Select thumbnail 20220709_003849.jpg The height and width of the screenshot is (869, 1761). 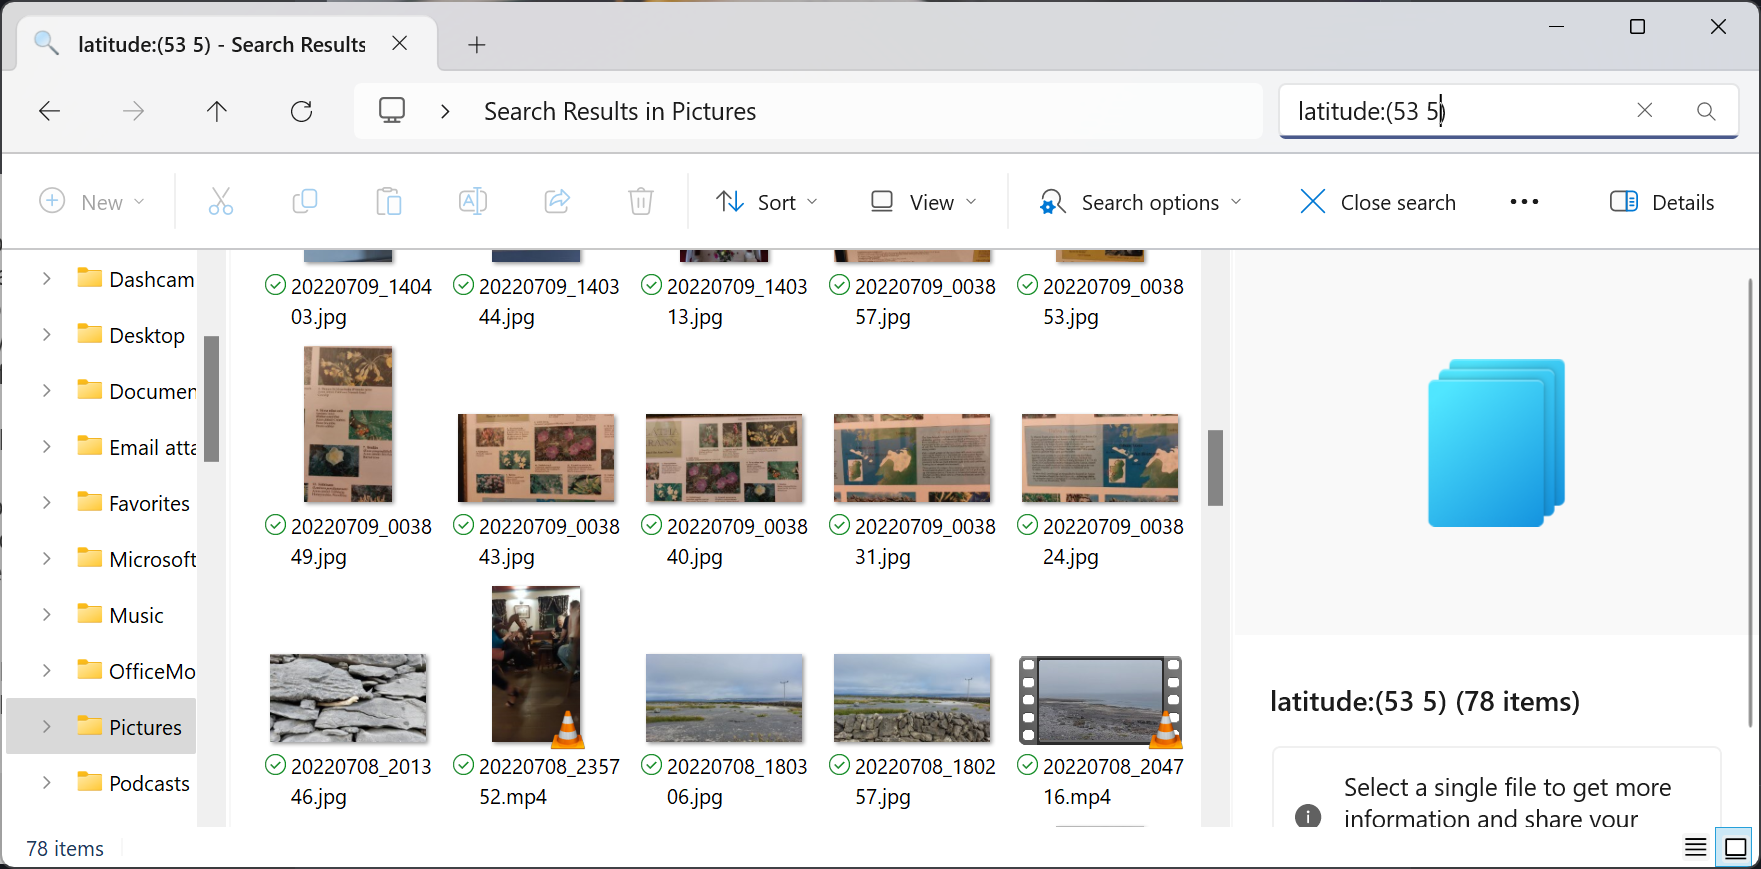click(x=348, y=424)
